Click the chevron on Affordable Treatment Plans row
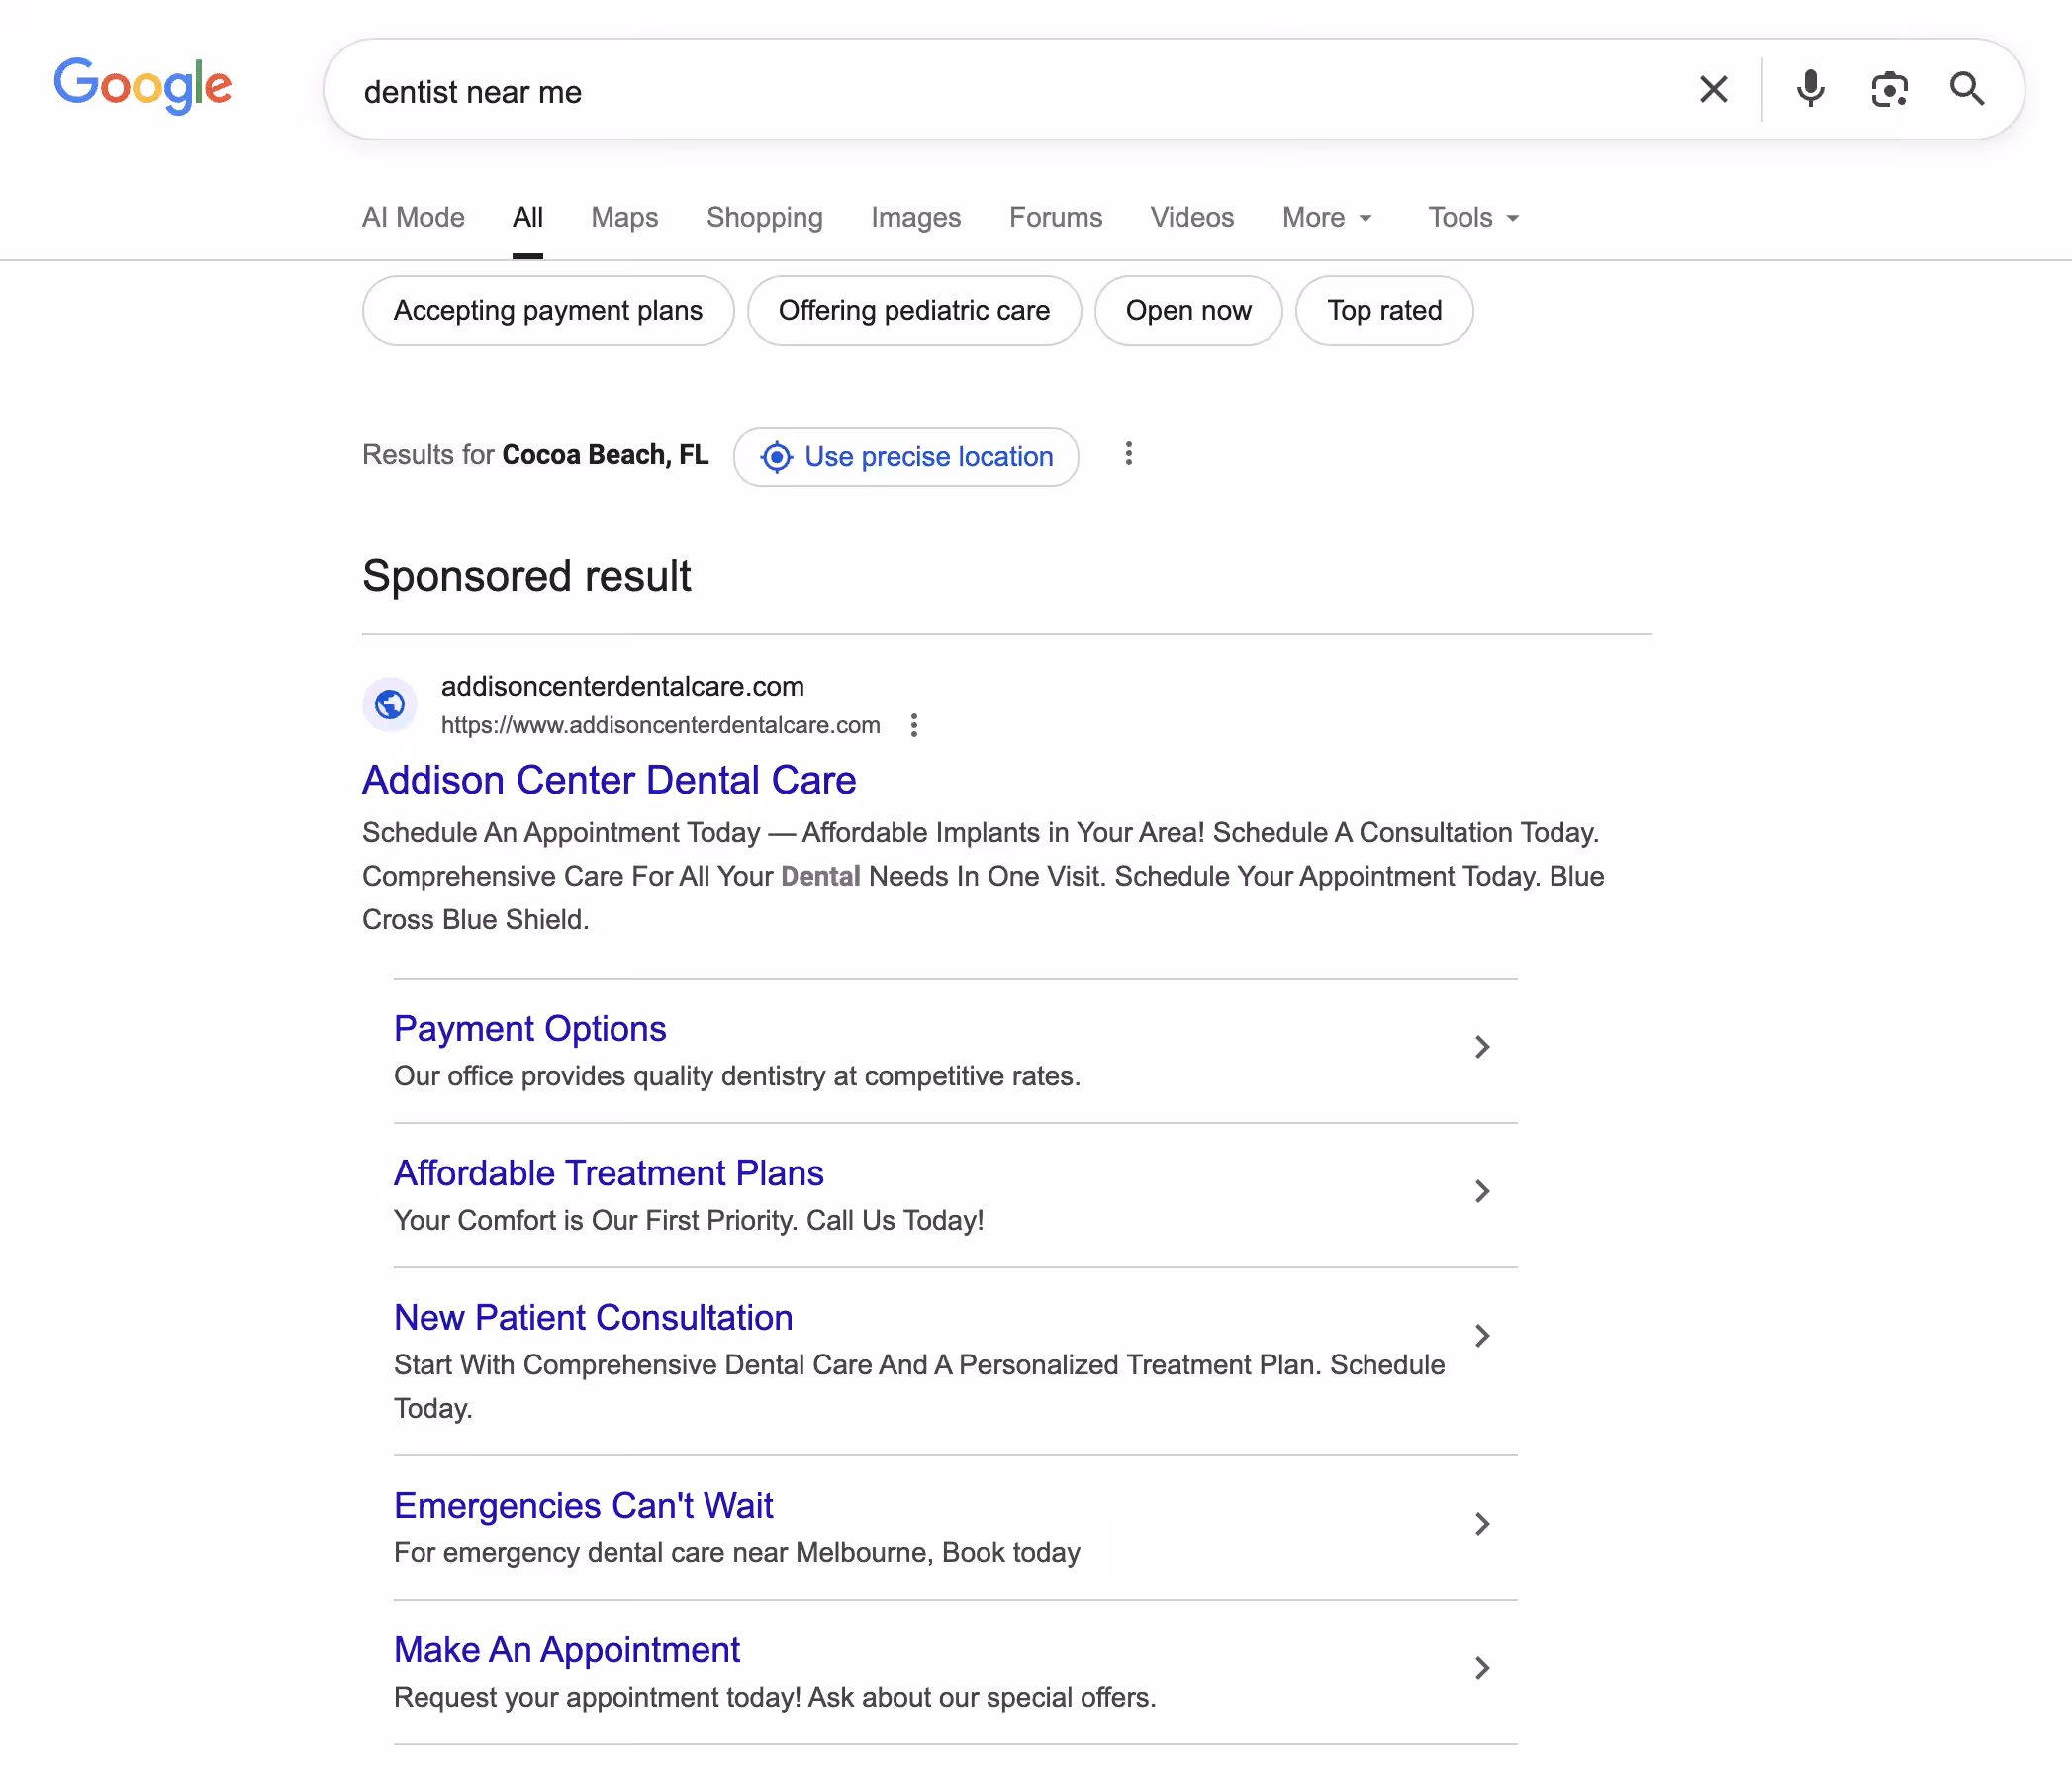This screenshot has height=1775, width=2072. [x=1482, y=1191]
